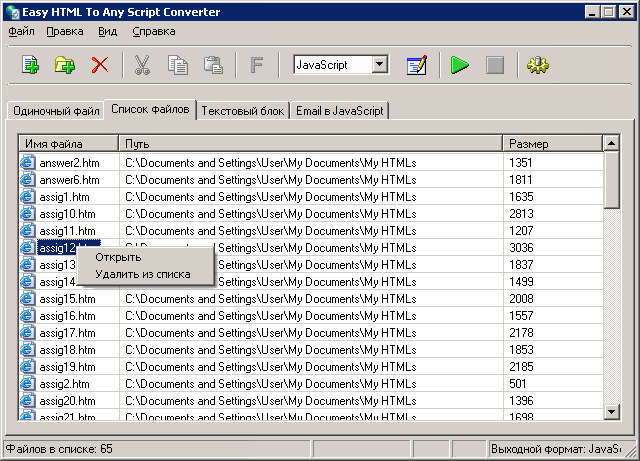Click the file icon beside assig11.htm
Image resolution: width=640 pixels, height=461 pixels.
coord(27,231)
